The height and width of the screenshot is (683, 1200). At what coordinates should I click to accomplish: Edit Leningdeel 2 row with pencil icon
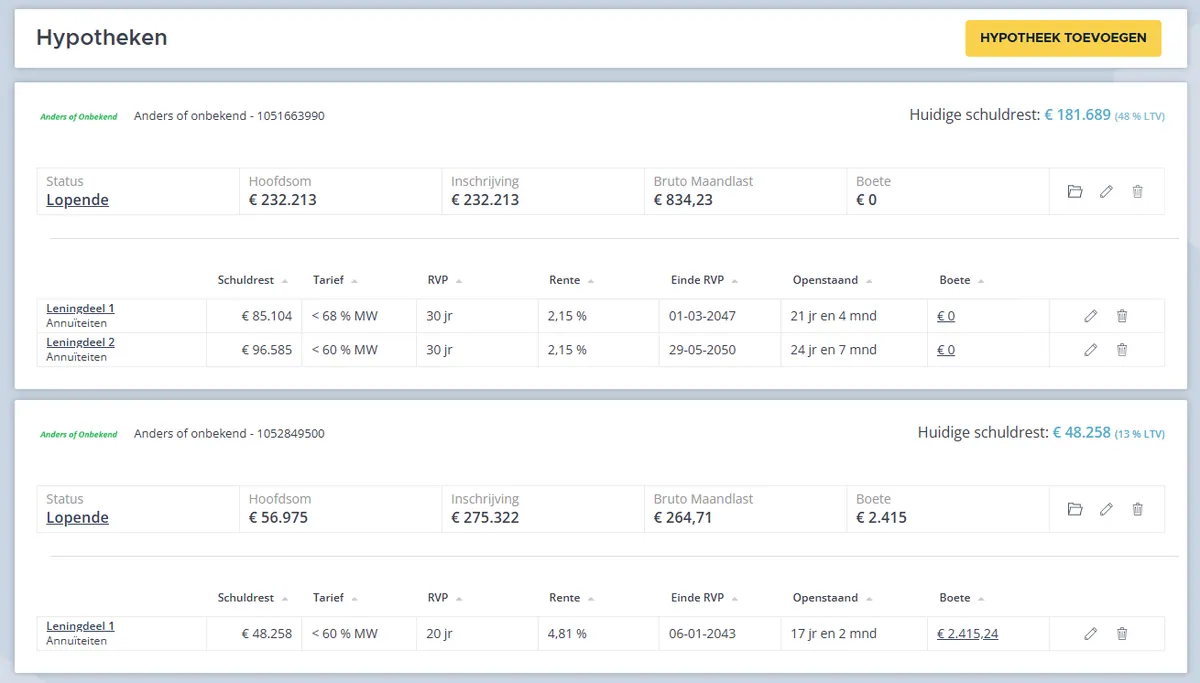click(1091, 350)
